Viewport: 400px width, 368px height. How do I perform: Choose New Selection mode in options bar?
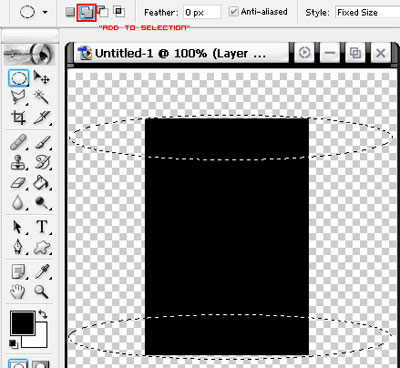point(70,12)
